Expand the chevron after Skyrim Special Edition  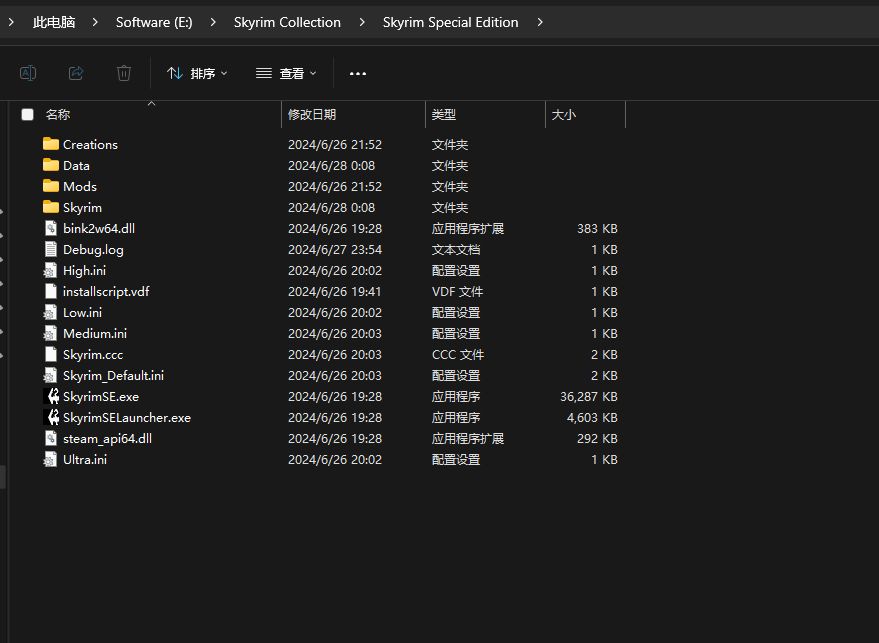pos(540,22)
